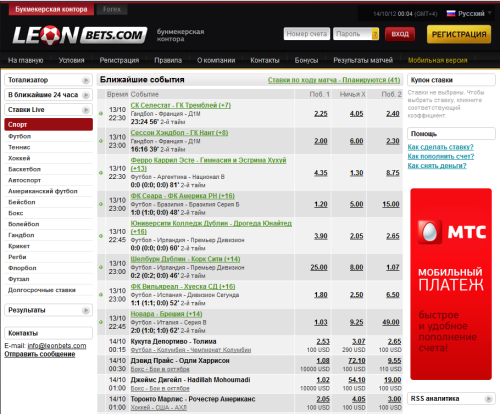500x414 pixels.
Task: Click the green live dot for Шелбурн Дублин match
Action: pyautogui.click(x=101, y=267)
